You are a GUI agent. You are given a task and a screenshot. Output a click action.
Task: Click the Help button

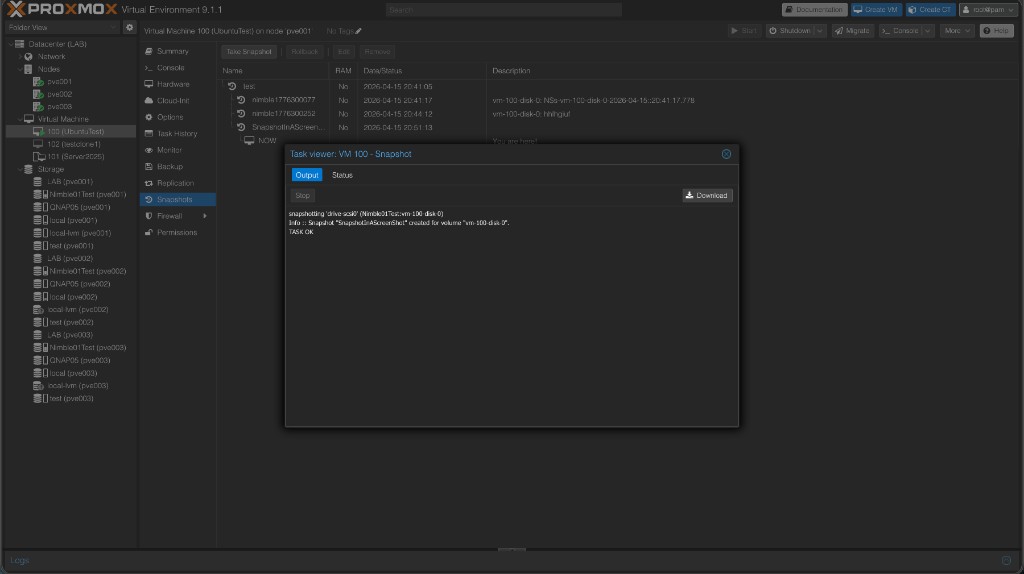[997, 31]
